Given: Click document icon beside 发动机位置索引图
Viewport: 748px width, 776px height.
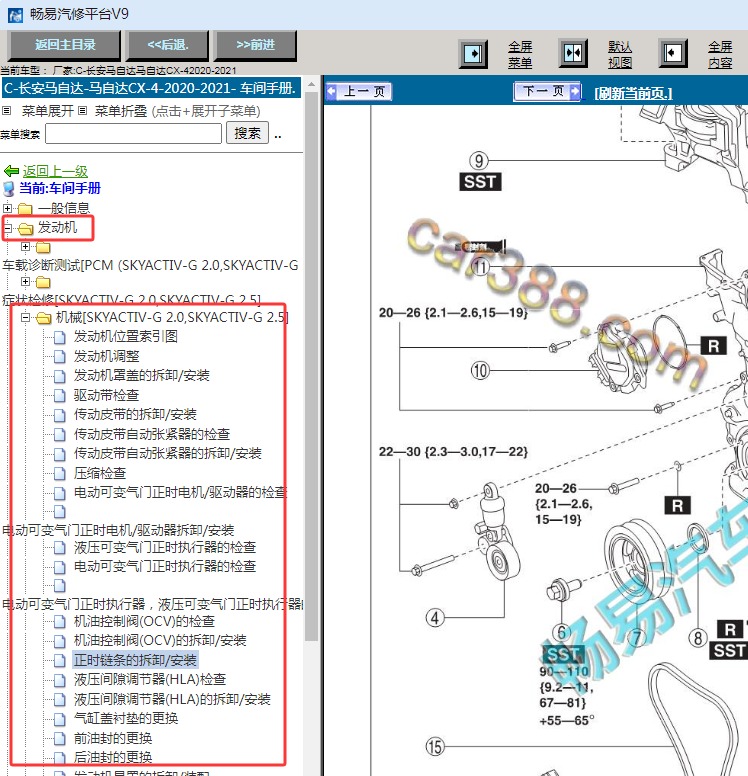Looking at the screenshot, I should pyautogui.click(x=59, y=338).
